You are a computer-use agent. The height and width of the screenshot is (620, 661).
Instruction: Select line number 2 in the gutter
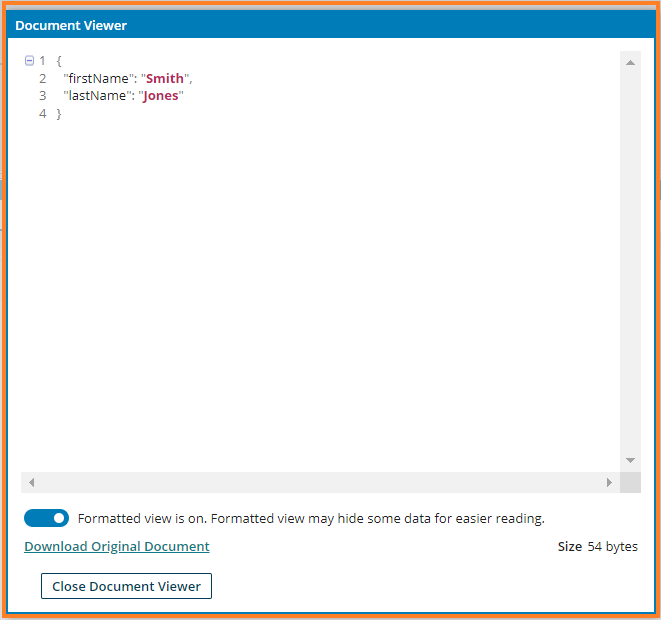tap(43, 78)
